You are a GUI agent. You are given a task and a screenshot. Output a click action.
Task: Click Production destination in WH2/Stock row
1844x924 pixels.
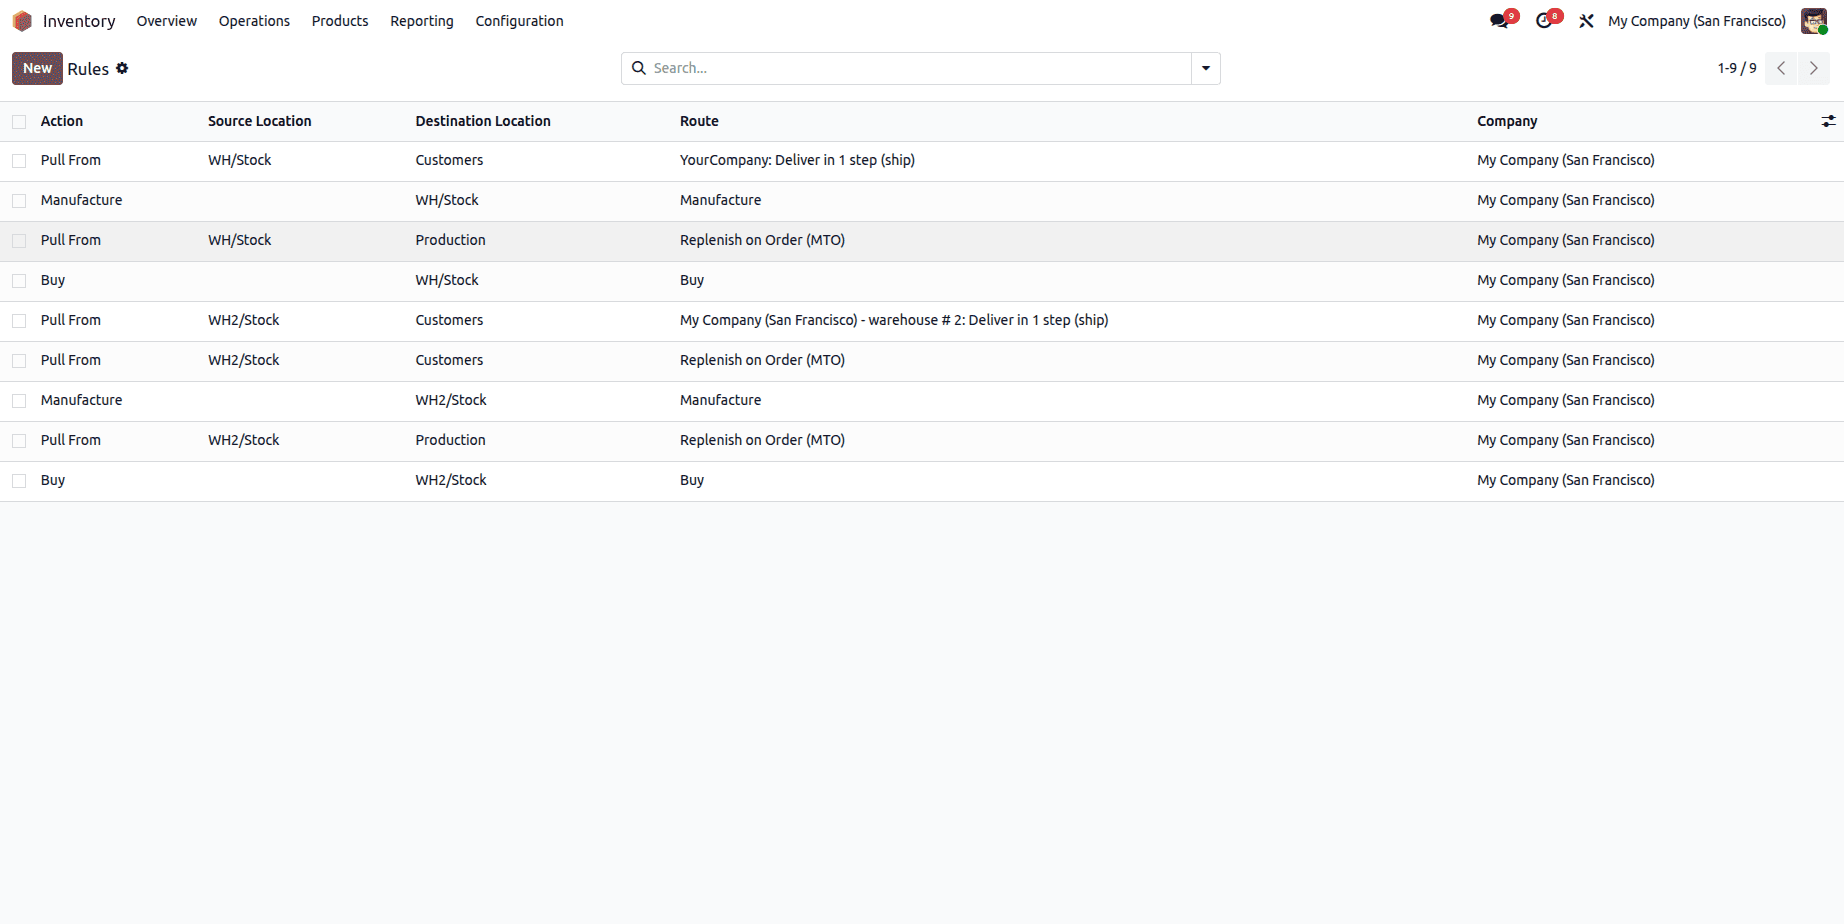point(450,440)
